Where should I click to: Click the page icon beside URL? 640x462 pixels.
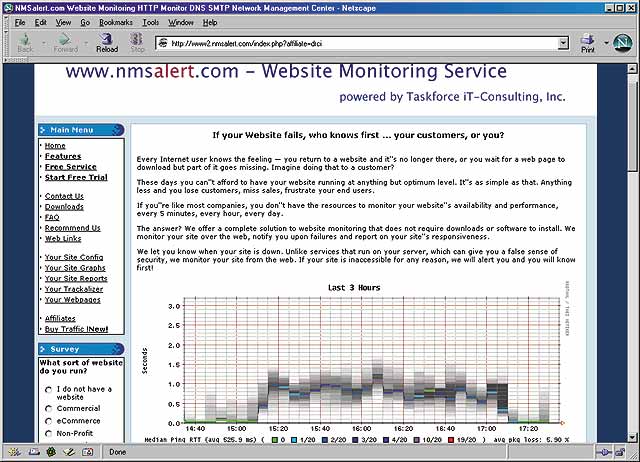163,43
